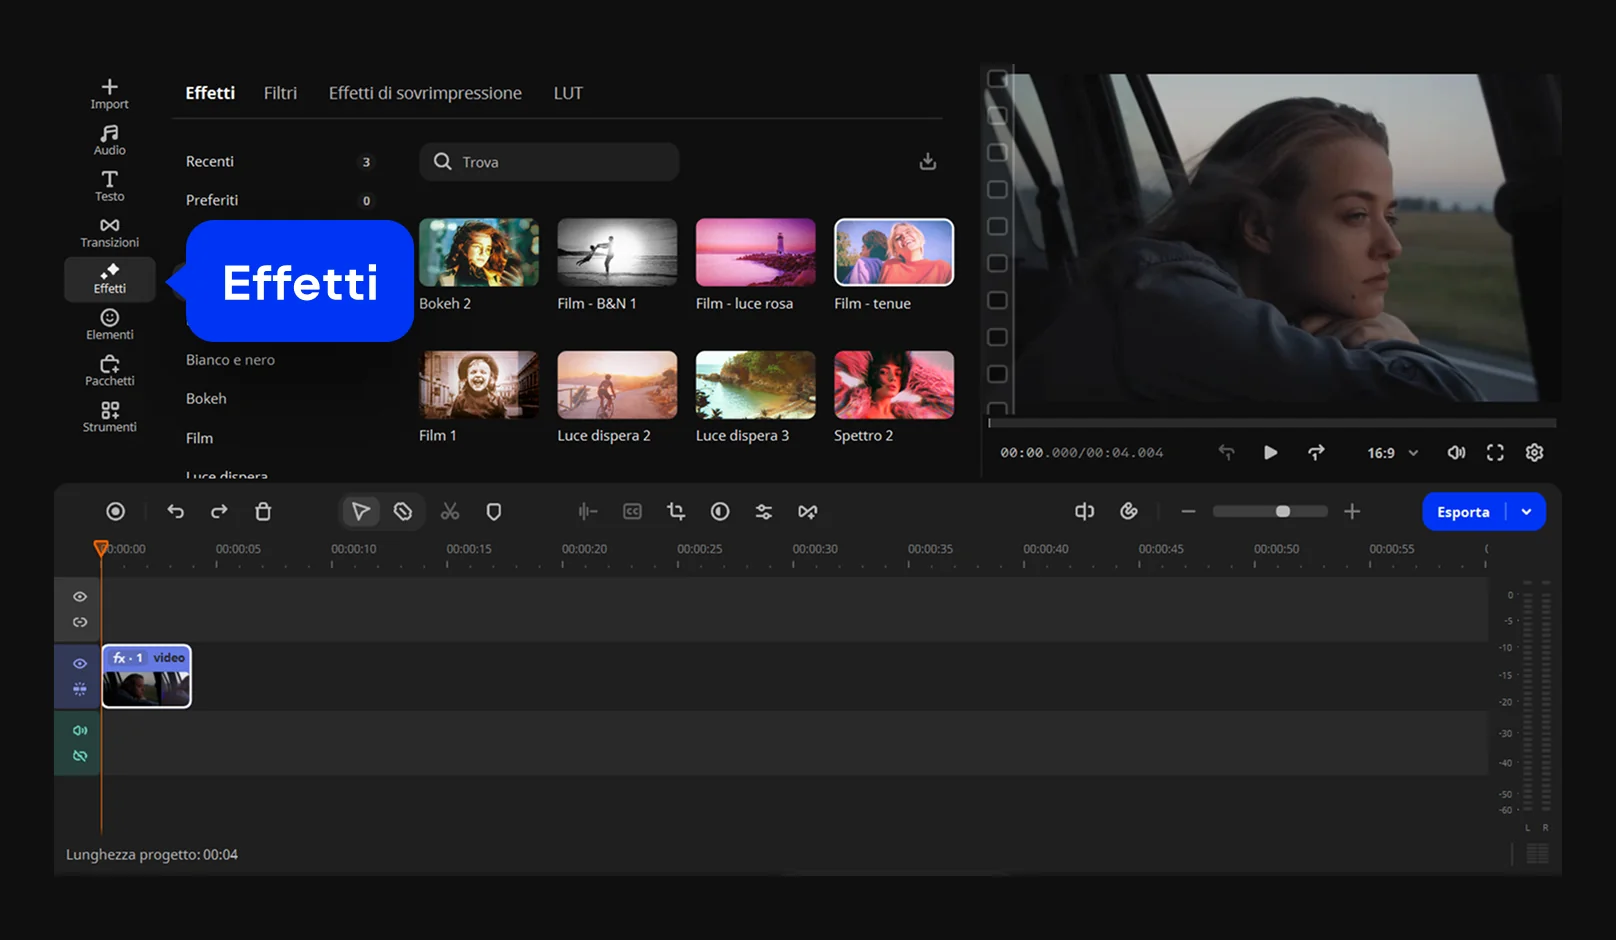
Task: Open the Audio library panel
Action: click(109, 140)
